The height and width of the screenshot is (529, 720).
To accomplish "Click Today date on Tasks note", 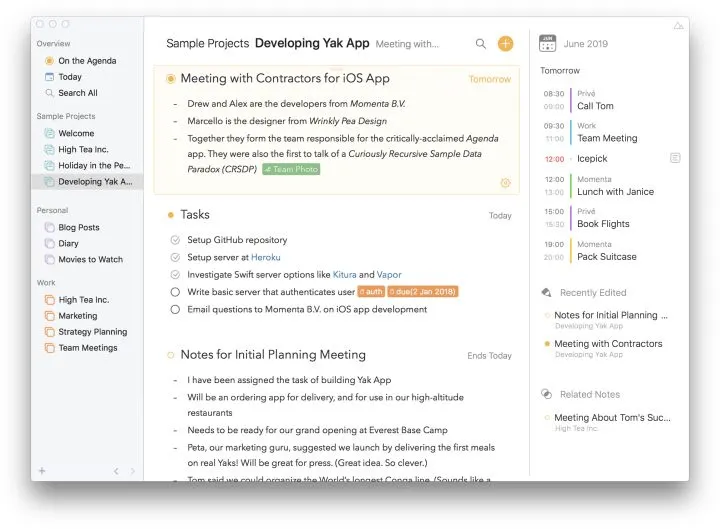I will [x=500, y=215].
